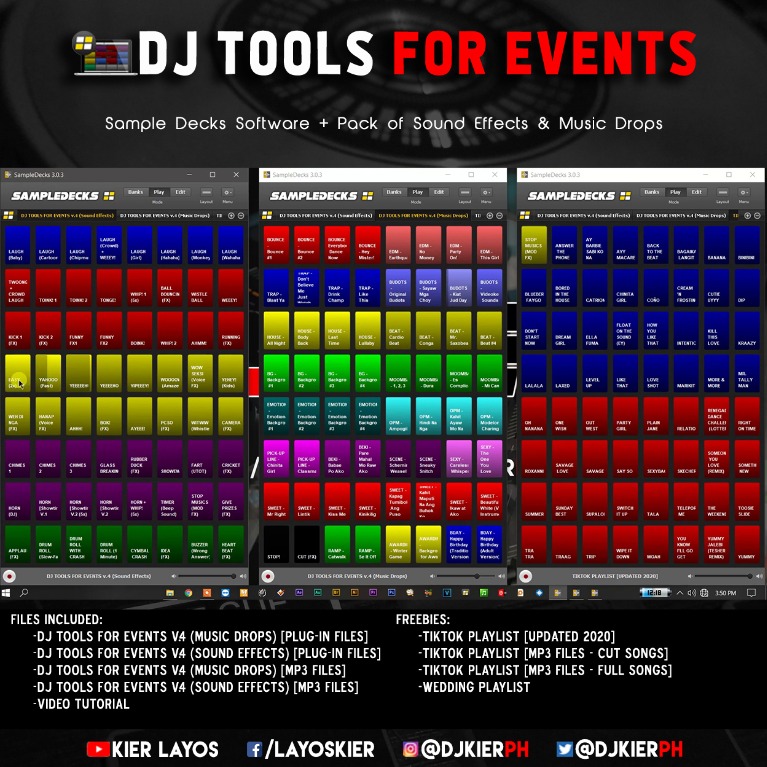Switch middle window to Edit mode
The width and height of the screenshot is (767, 767).
(x=439, y=192)
